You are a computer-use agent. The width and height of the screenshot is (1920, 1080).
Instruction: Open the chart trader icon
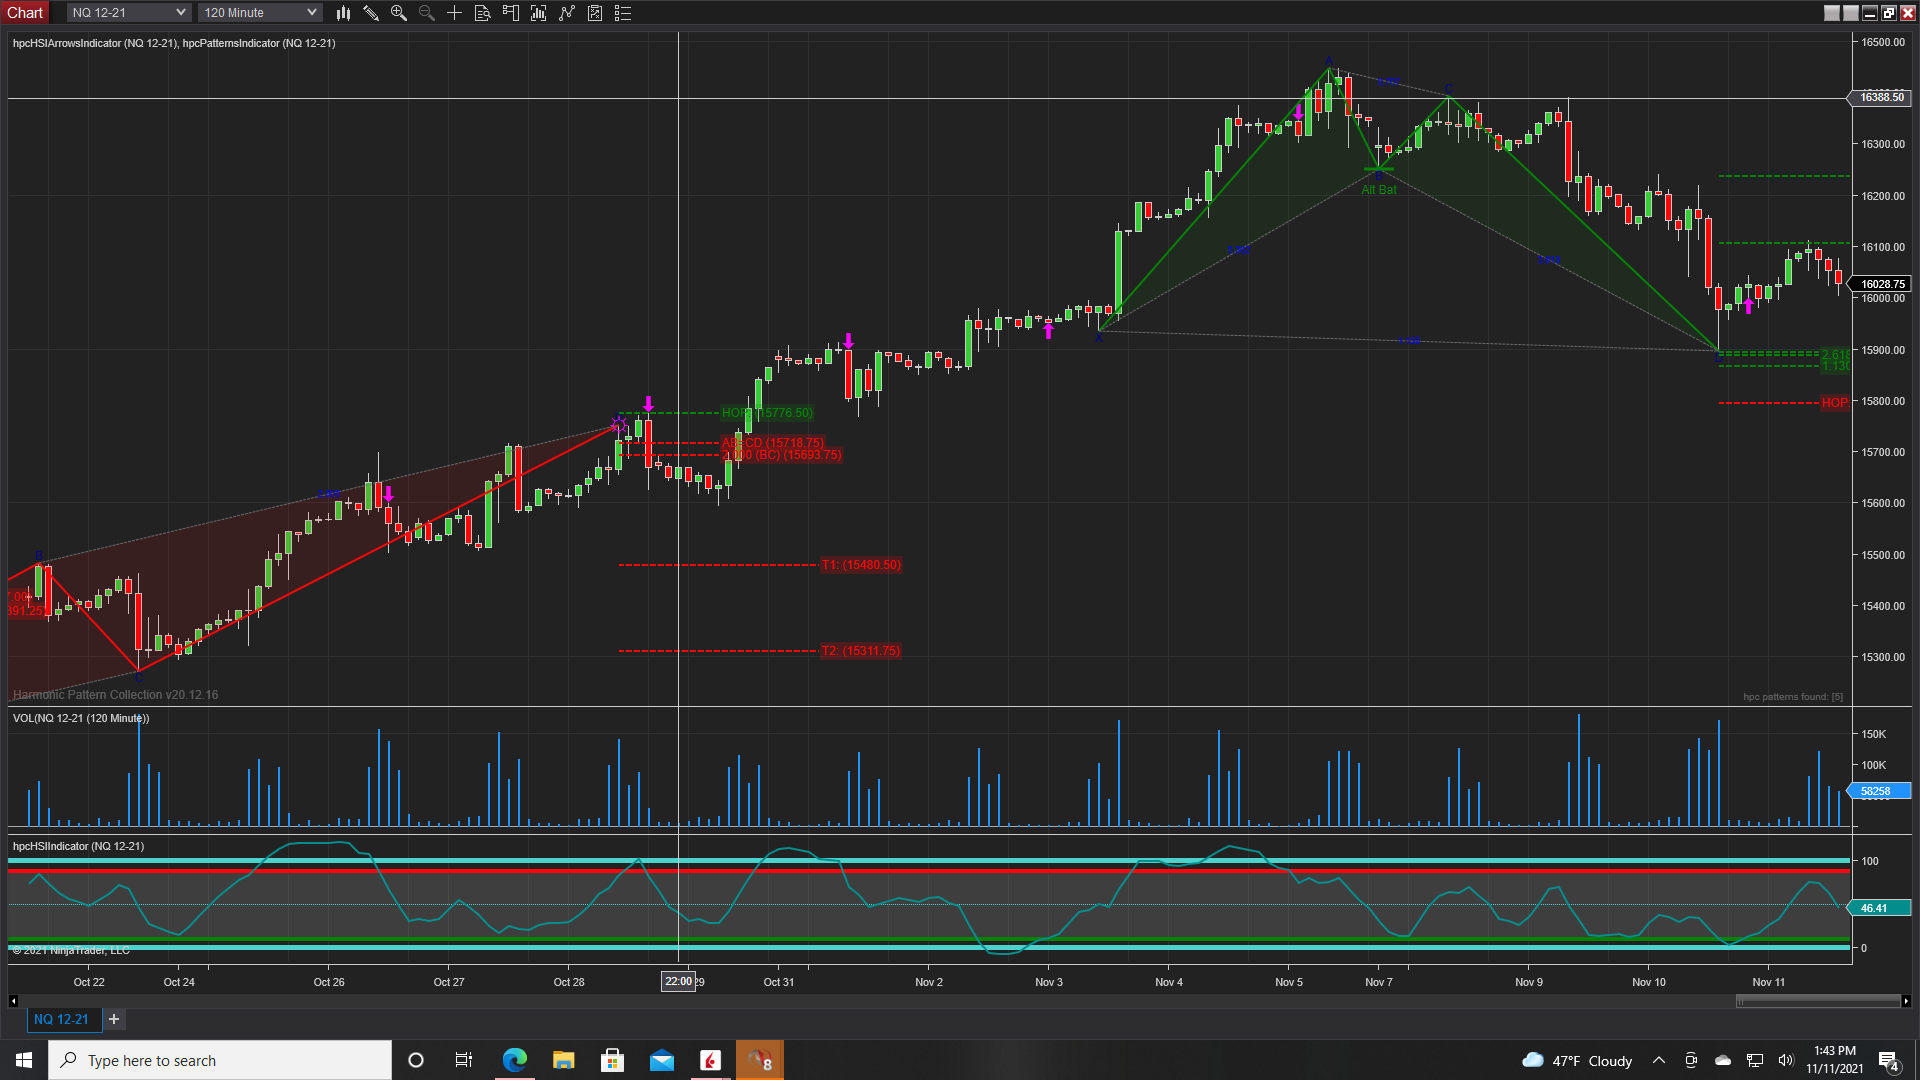tap(510, 13)
